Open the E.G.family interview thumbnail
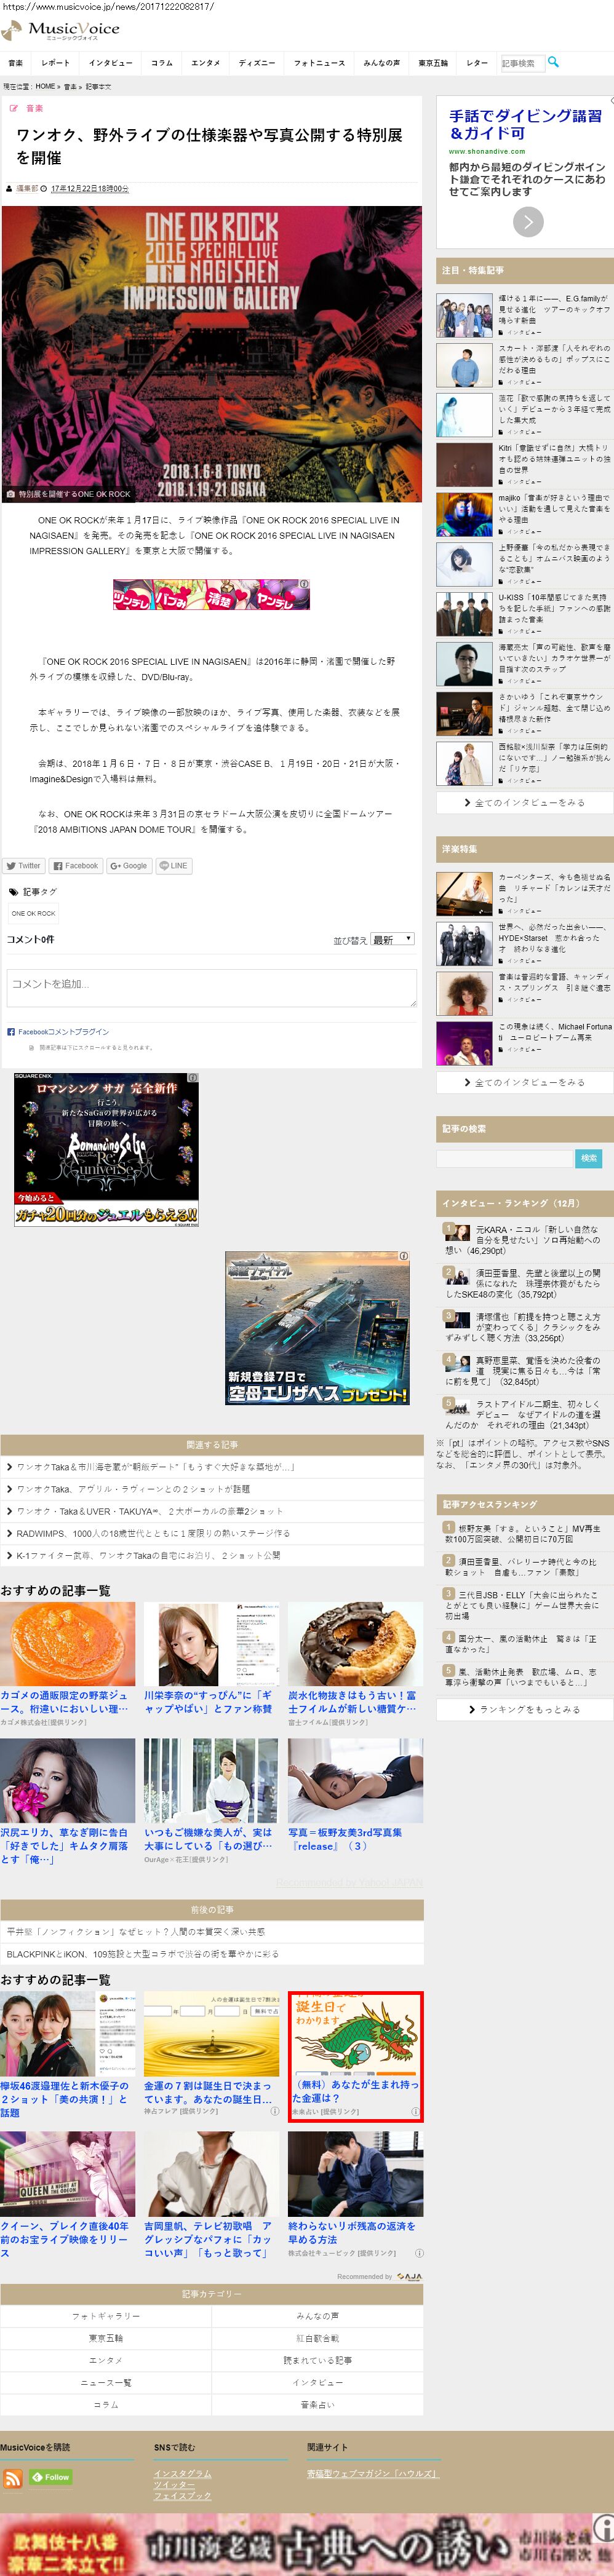614x2576 pixels. click(x=464, y=315)
